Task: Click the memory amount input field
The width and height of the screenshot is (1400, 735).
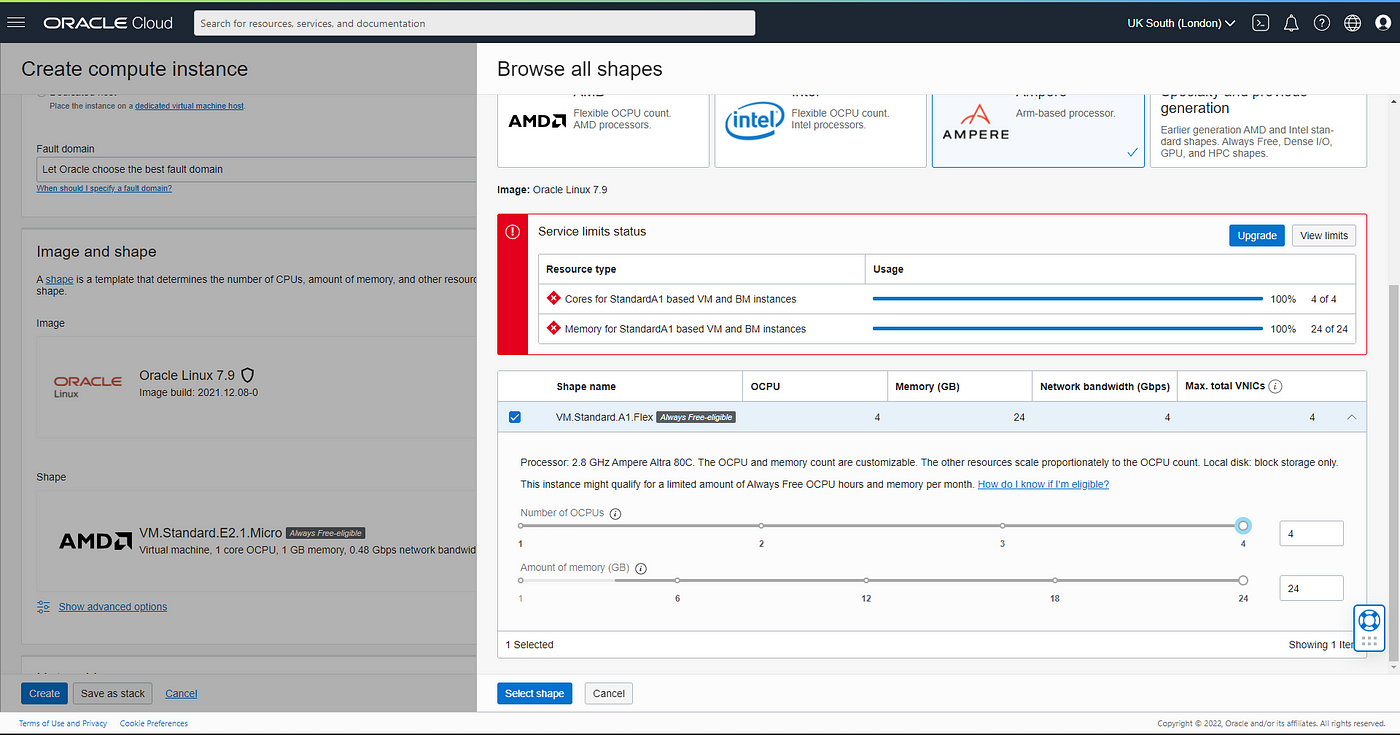Action: click(x=1311, y=588)
